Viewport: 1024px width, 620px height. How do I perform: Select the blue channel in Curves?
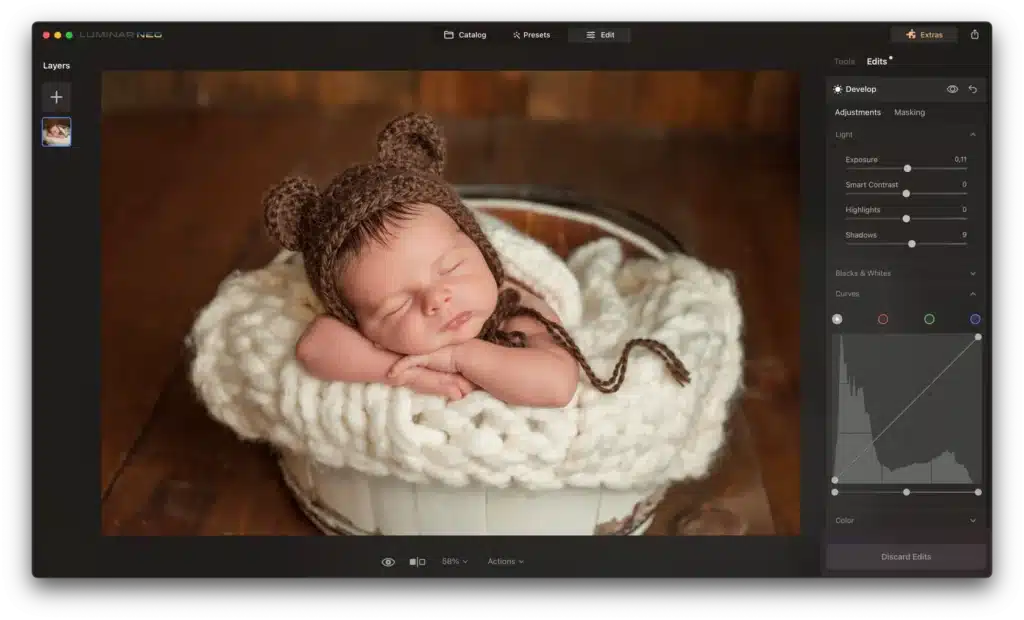pyautogui.click(x=974, y=318)
